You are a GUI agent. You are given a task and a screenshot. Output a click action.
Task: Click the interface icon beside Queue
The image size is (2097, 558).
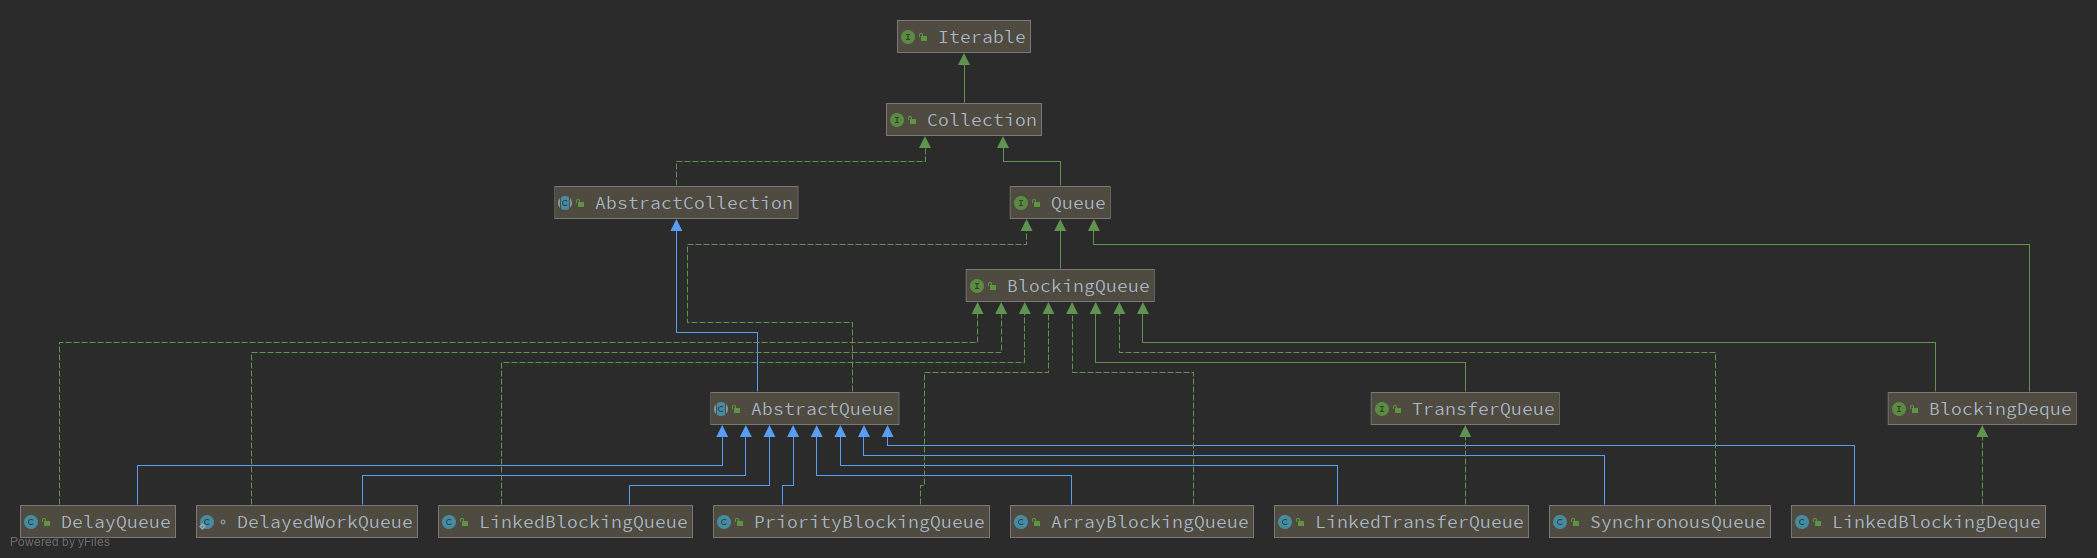tap(1021, 203)
